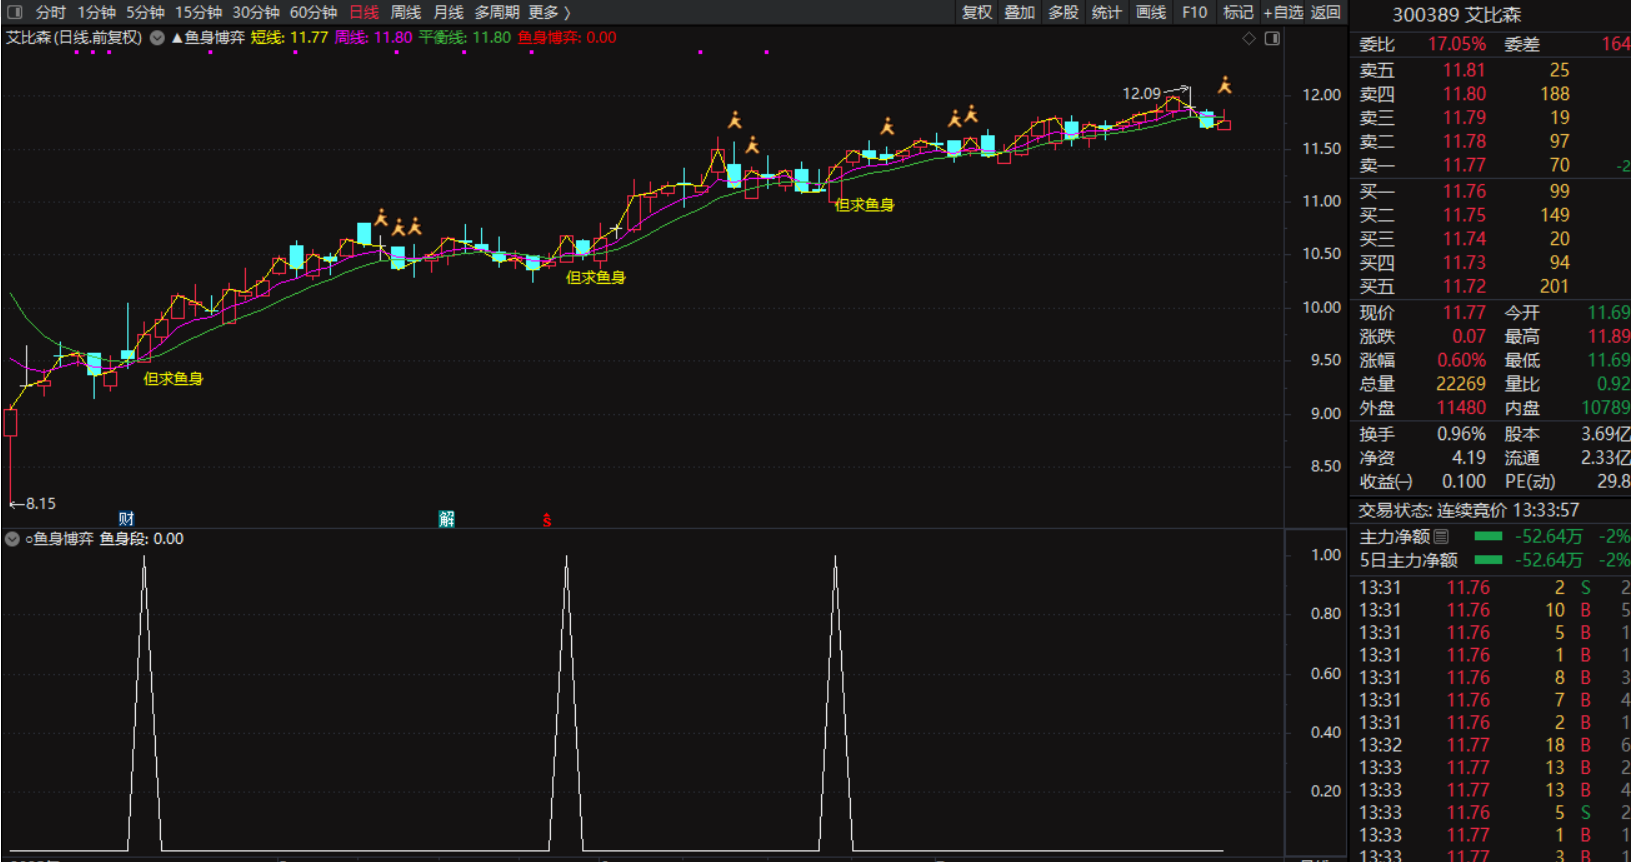Image resolution: width=1631 pixels, height=862 pixels.
Task: Click the list icon beside 主力净额
Action: pyautogui.click(x=1441, y=537)
